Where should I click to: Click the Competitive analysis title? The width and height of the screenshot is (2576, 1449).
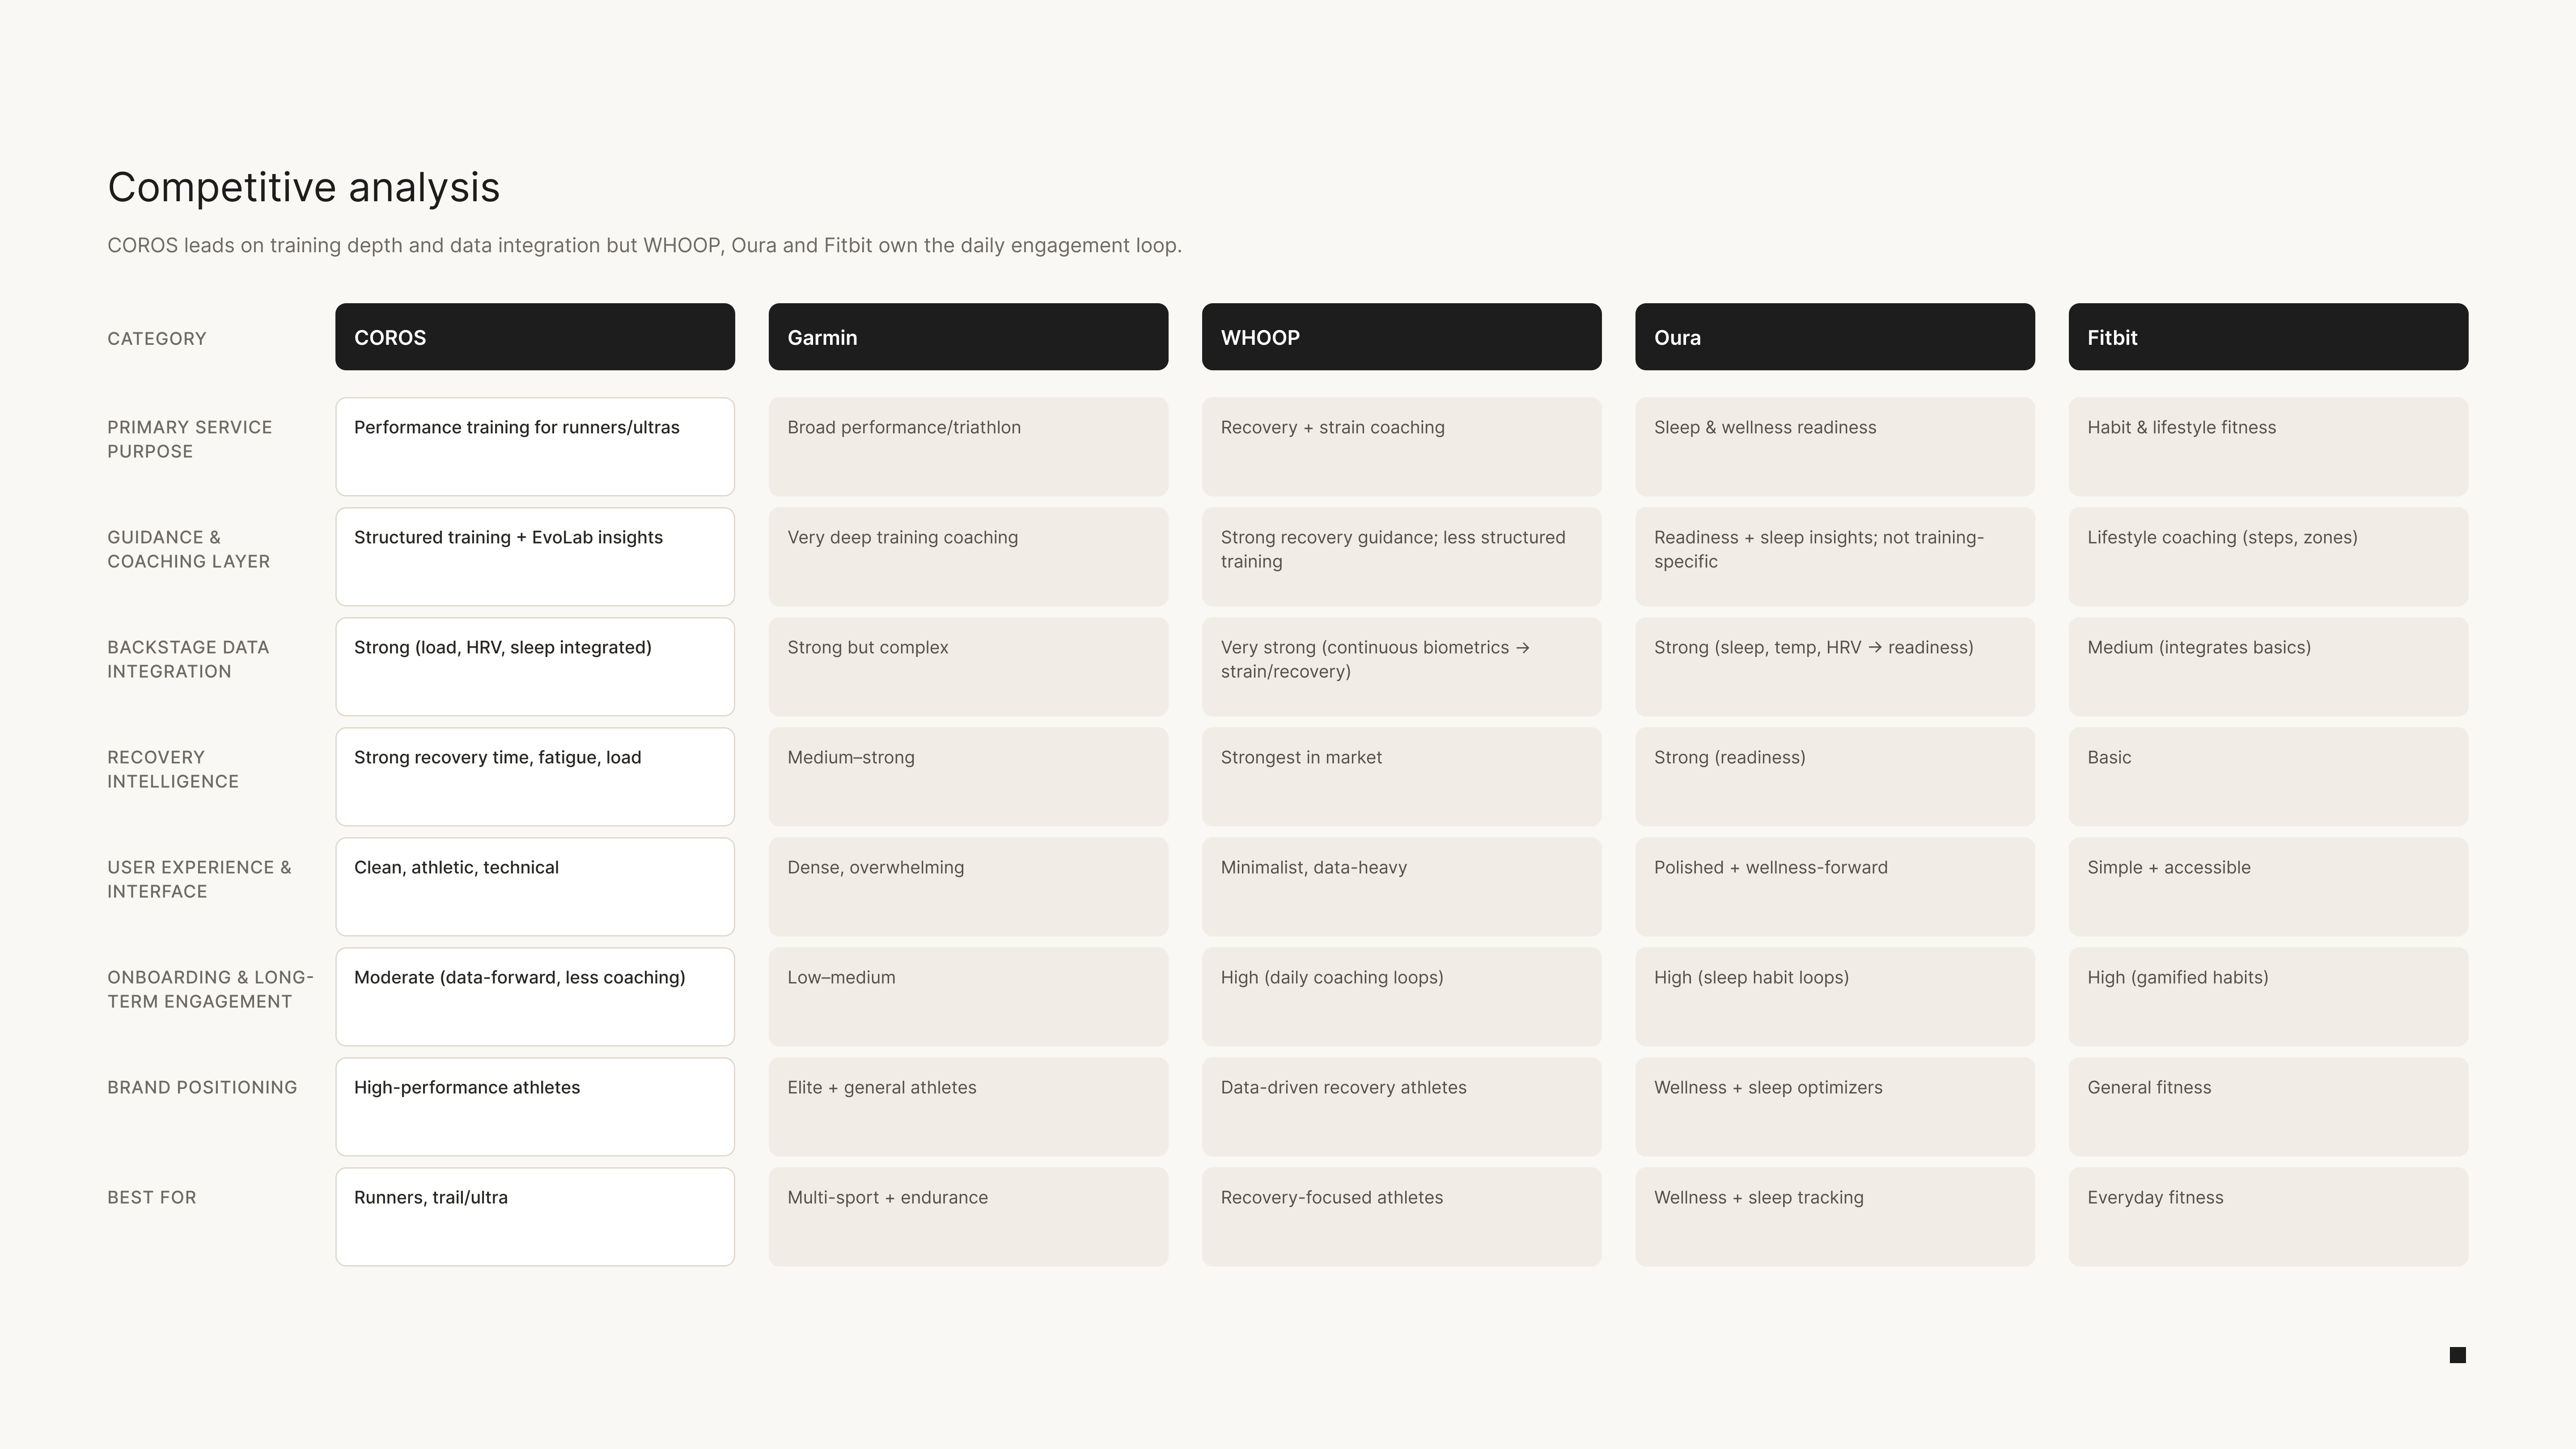(303, 187)
